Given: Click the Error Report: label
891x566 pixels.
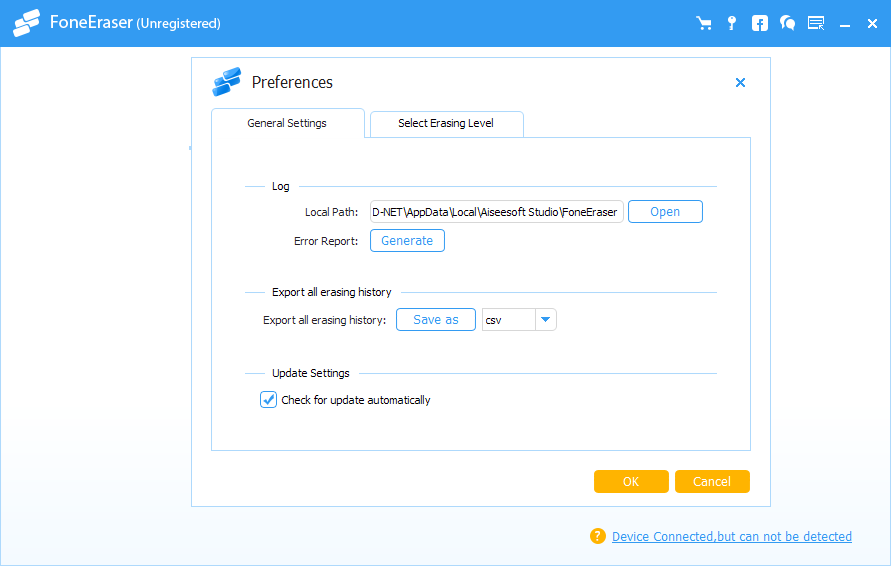Looking at the screenshot, I should [326, 241].
